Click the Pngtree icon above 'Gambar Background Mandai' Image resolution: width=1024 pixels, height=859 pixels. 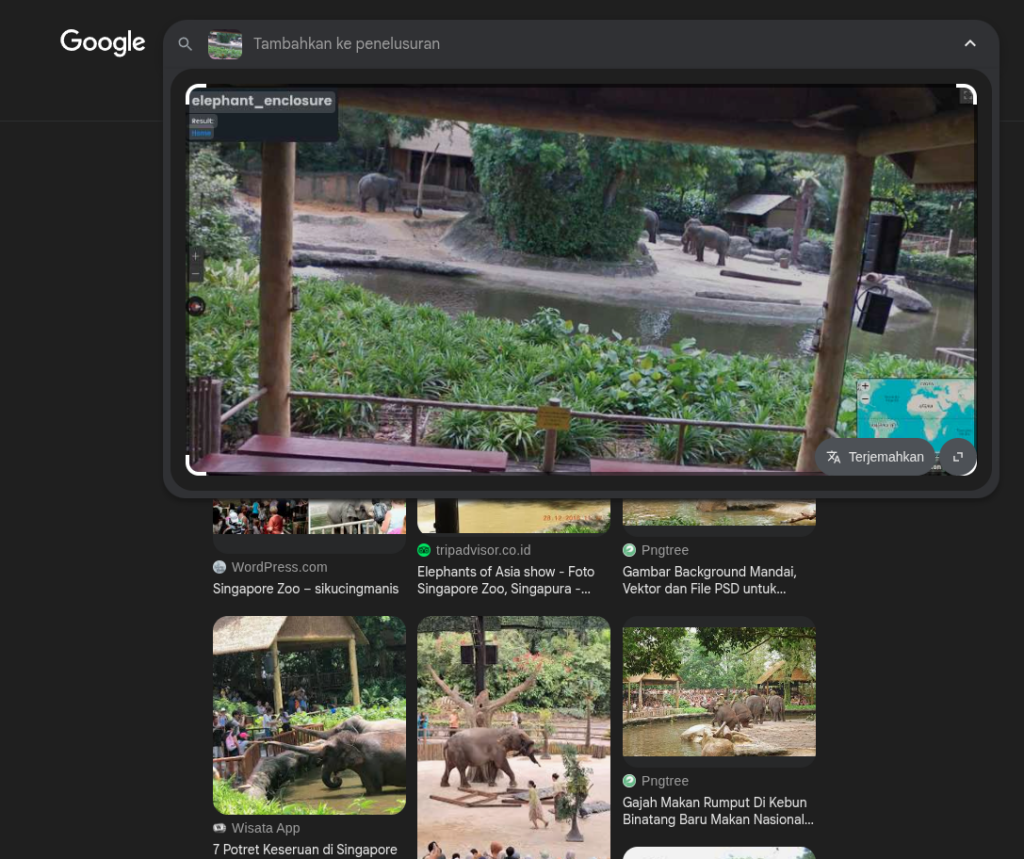[629, 550]
